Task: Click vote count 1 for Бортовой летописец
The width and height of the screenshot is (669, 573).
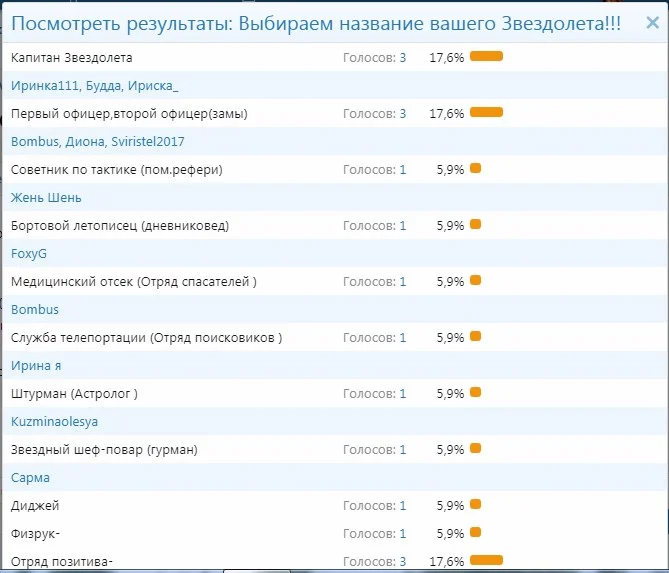Action: pos(403,226)
